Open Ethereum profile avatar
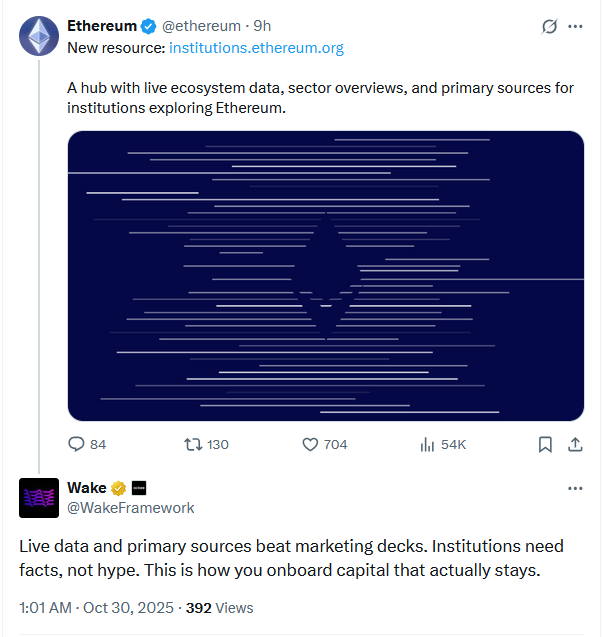Screen dimensions: 602x637 tap(38, 36)
